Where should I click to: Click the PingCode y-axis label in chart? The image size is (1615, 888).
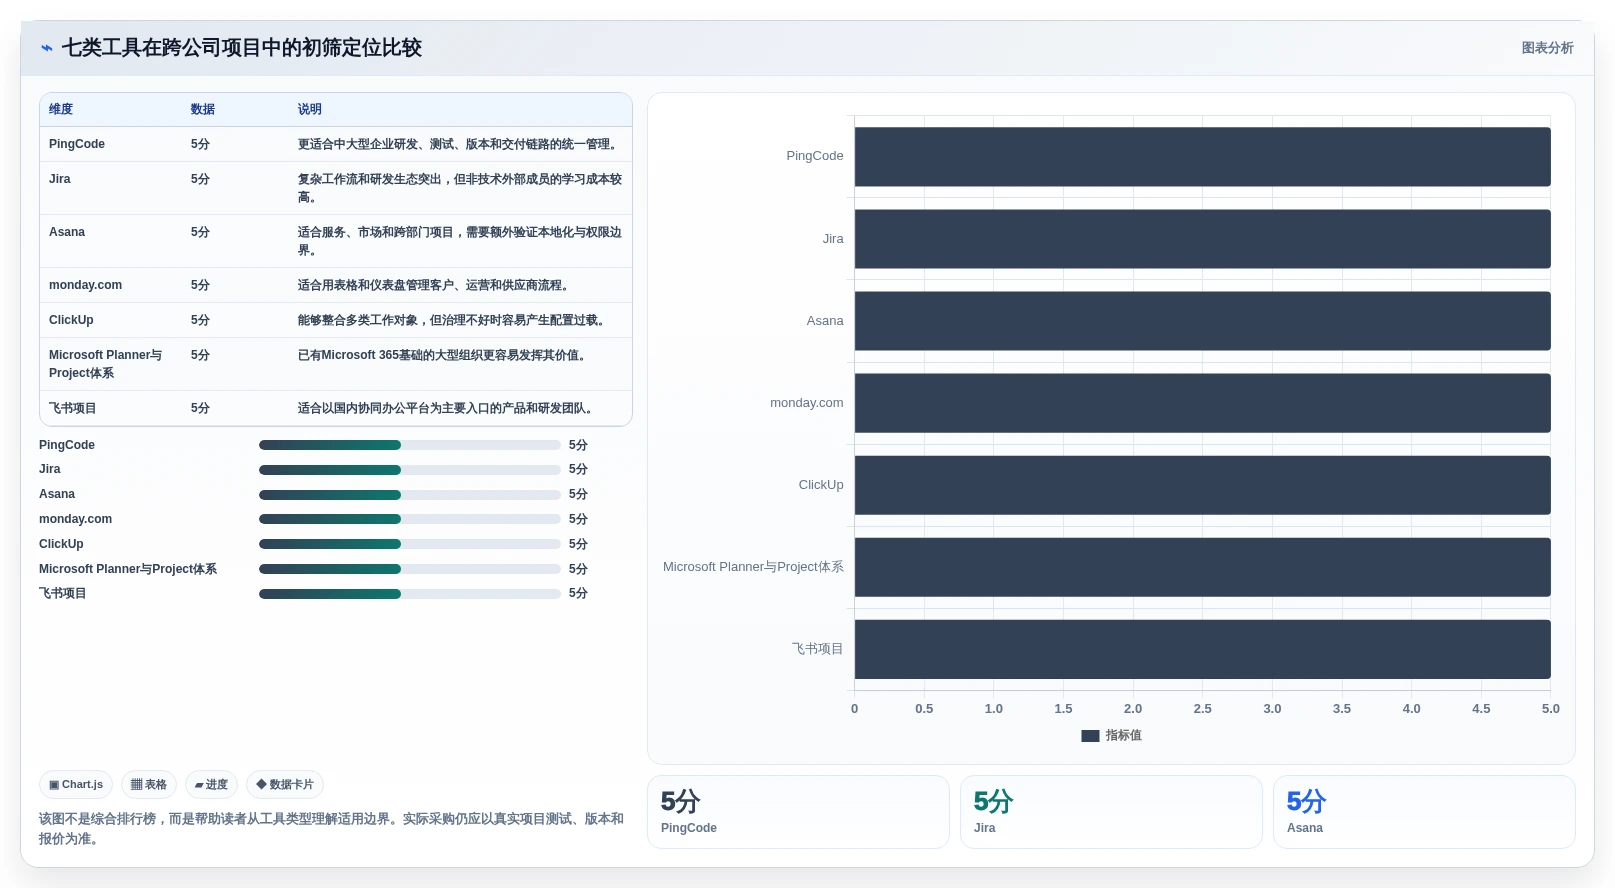point(815,156)
